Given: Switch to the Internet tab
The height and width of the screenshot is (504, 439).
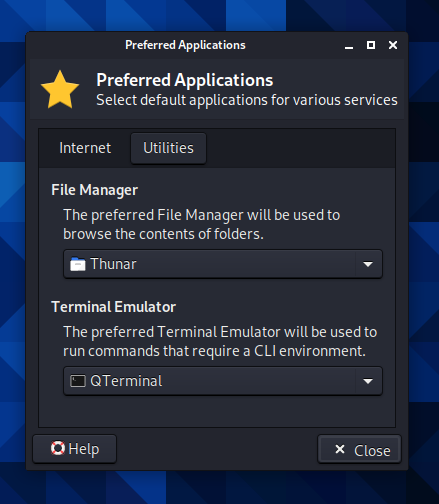Looking at the screenshot, I should (x=85, y=148).
